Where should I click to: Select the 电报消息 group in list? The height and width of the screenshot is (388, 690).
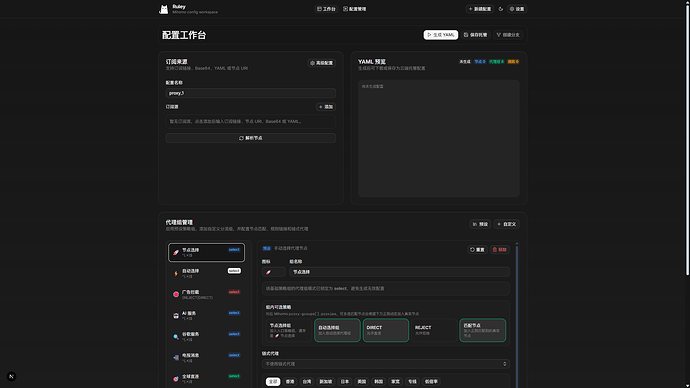click(x=206, y=358)
